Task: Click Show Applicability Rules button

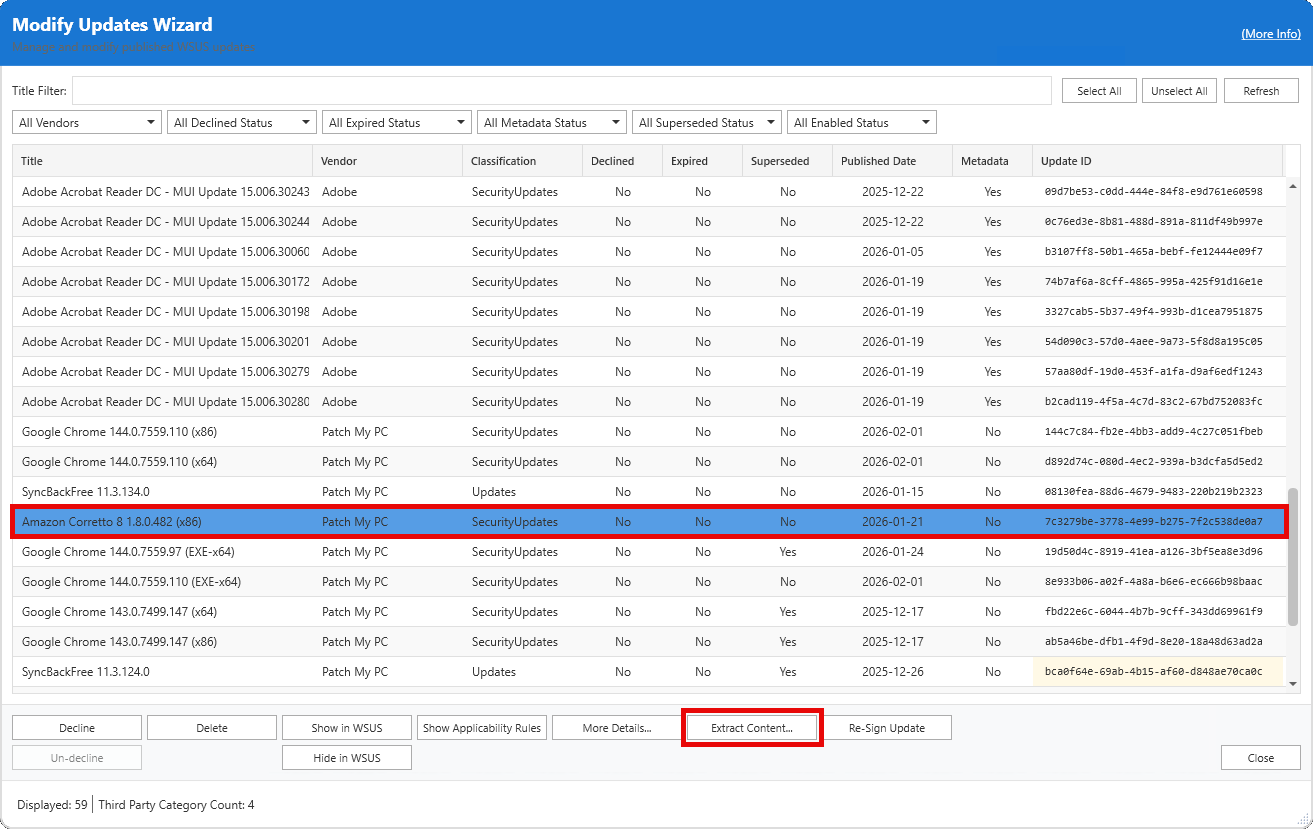Action: 481,728
